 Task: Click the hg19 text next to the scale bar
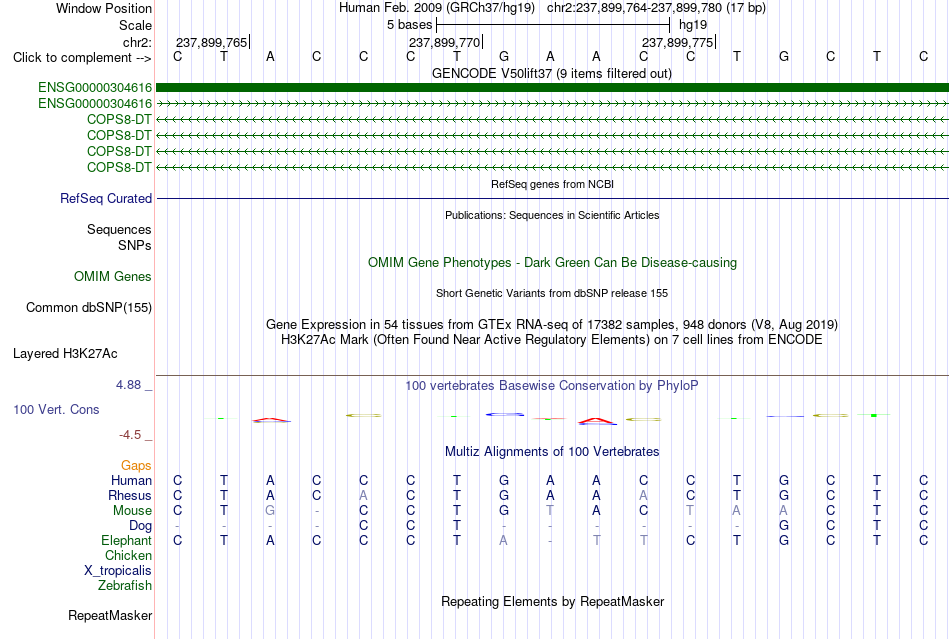point(693,25)
